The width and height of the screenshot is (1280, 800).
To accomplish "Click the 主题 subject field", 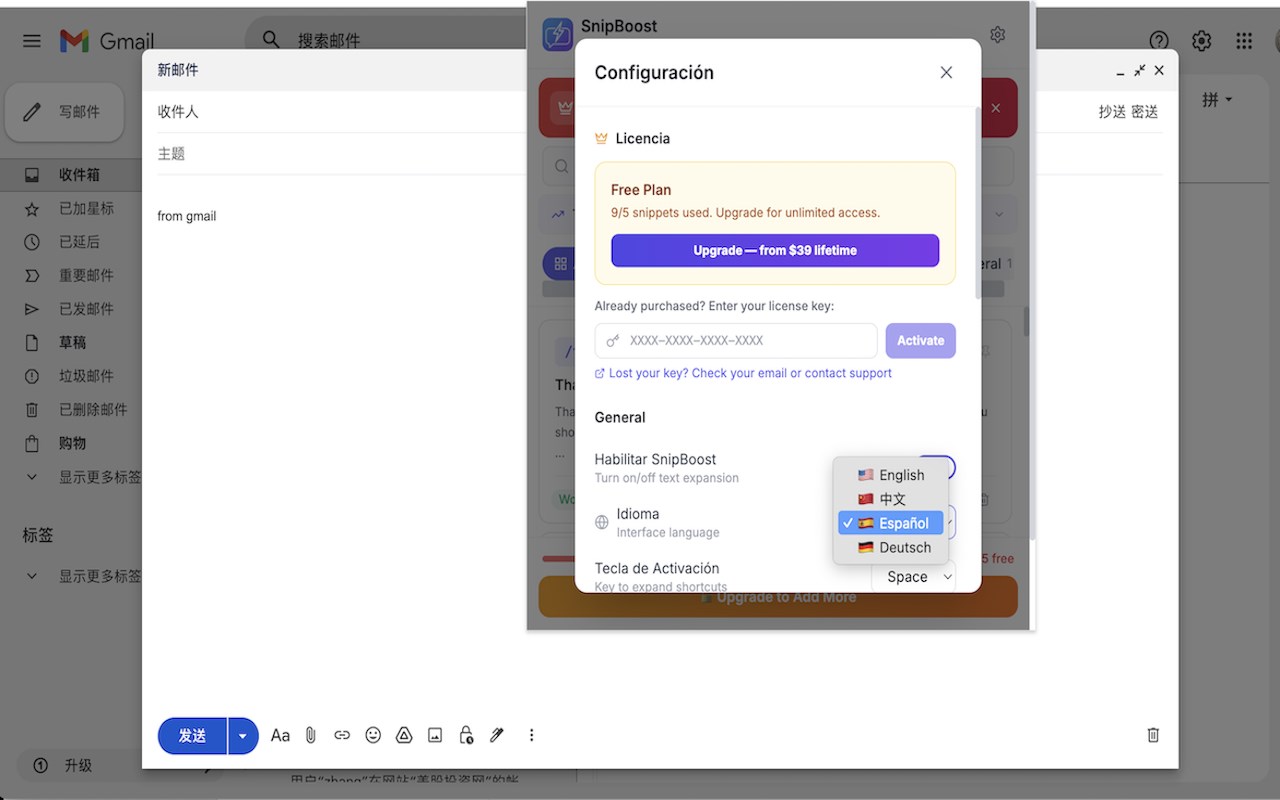I will [659, 154].
